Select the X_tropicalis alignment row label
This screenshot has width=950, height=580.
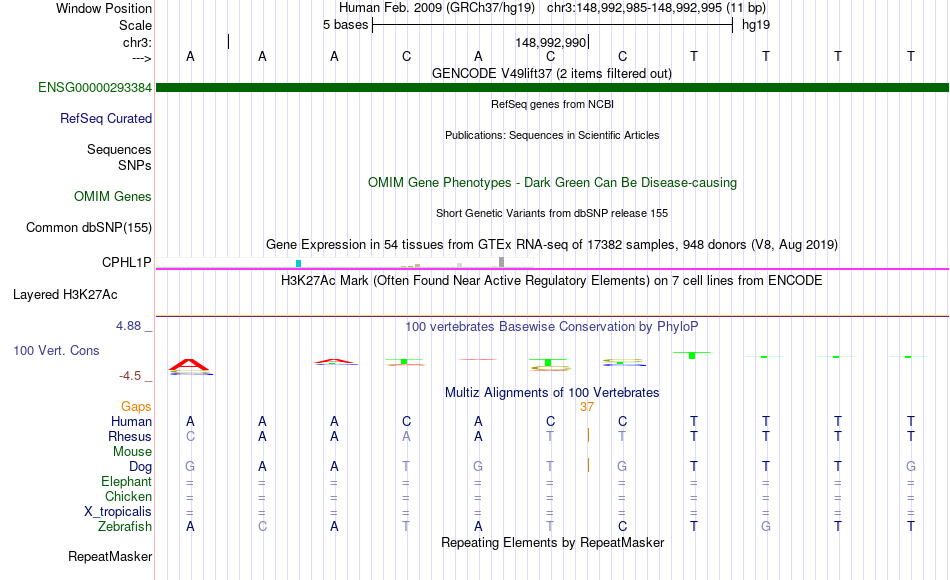pyautogui.click(x=118, y=512)
